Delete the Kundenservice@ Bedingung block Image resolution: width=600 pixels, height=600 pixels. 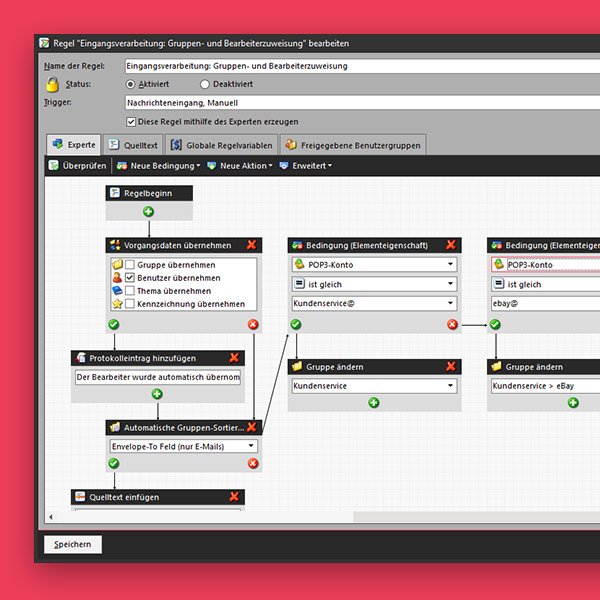(x=451, y=245)
